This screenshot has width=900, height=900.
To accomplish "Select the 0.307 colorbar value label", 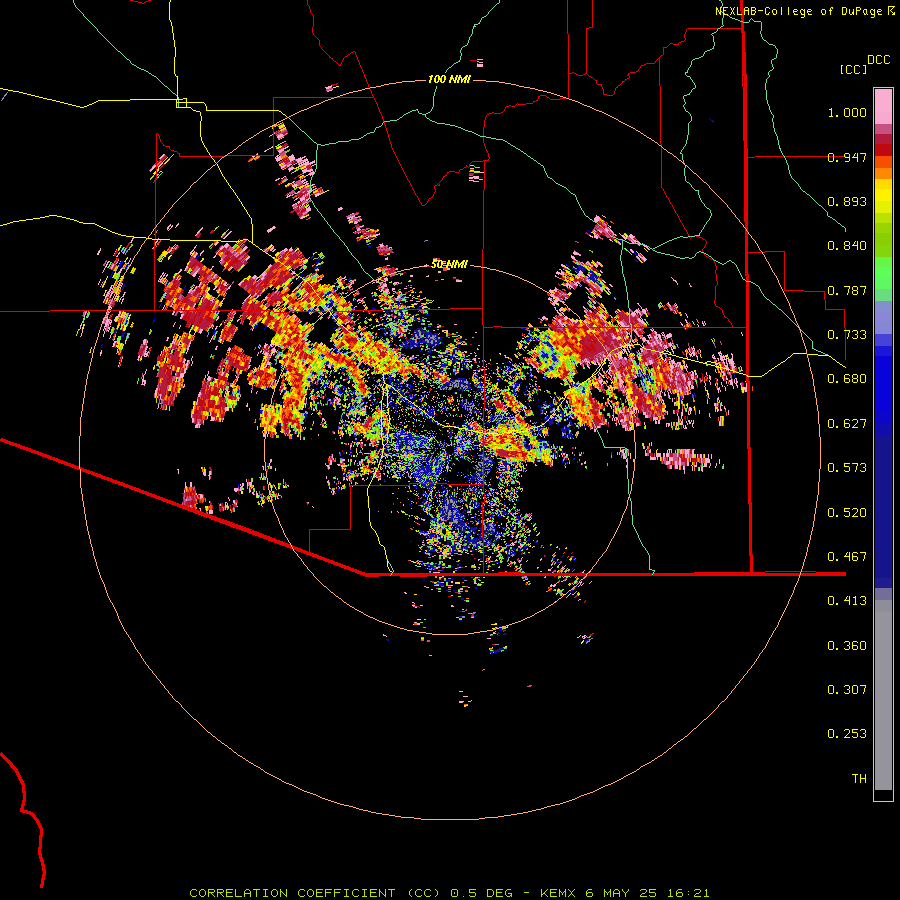I will [847, 690].
